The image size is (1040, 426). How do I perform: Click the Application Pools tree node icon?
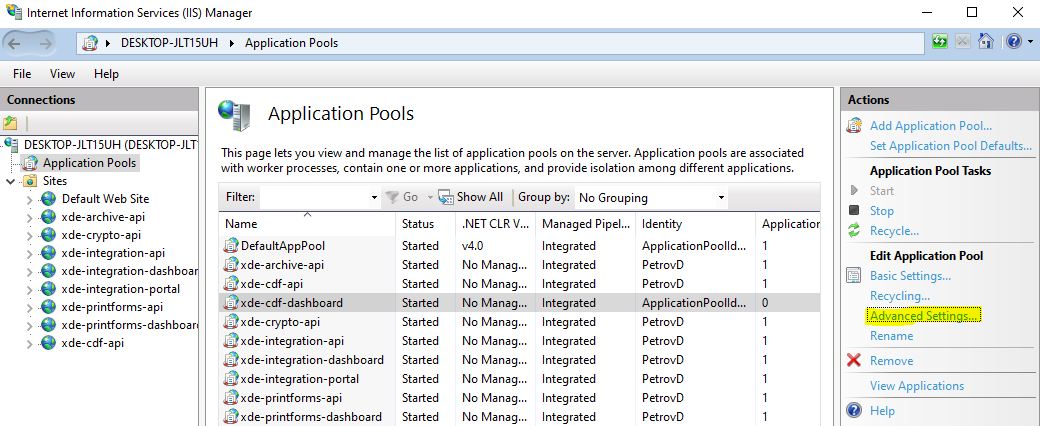tap(30, 163)
